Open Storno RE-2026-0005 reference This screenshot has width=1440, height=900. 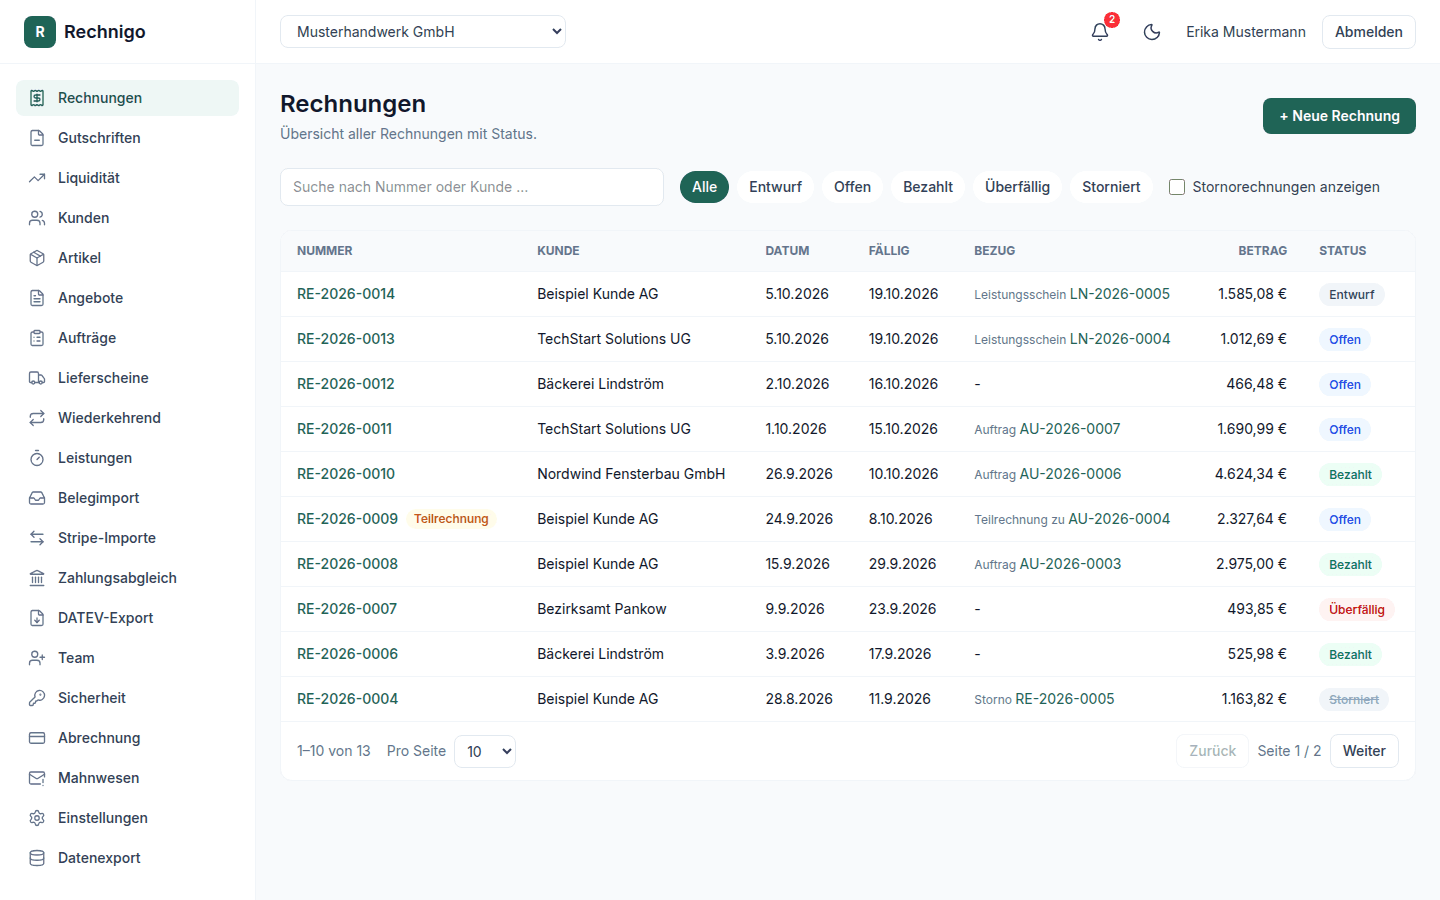(1065, 699)
